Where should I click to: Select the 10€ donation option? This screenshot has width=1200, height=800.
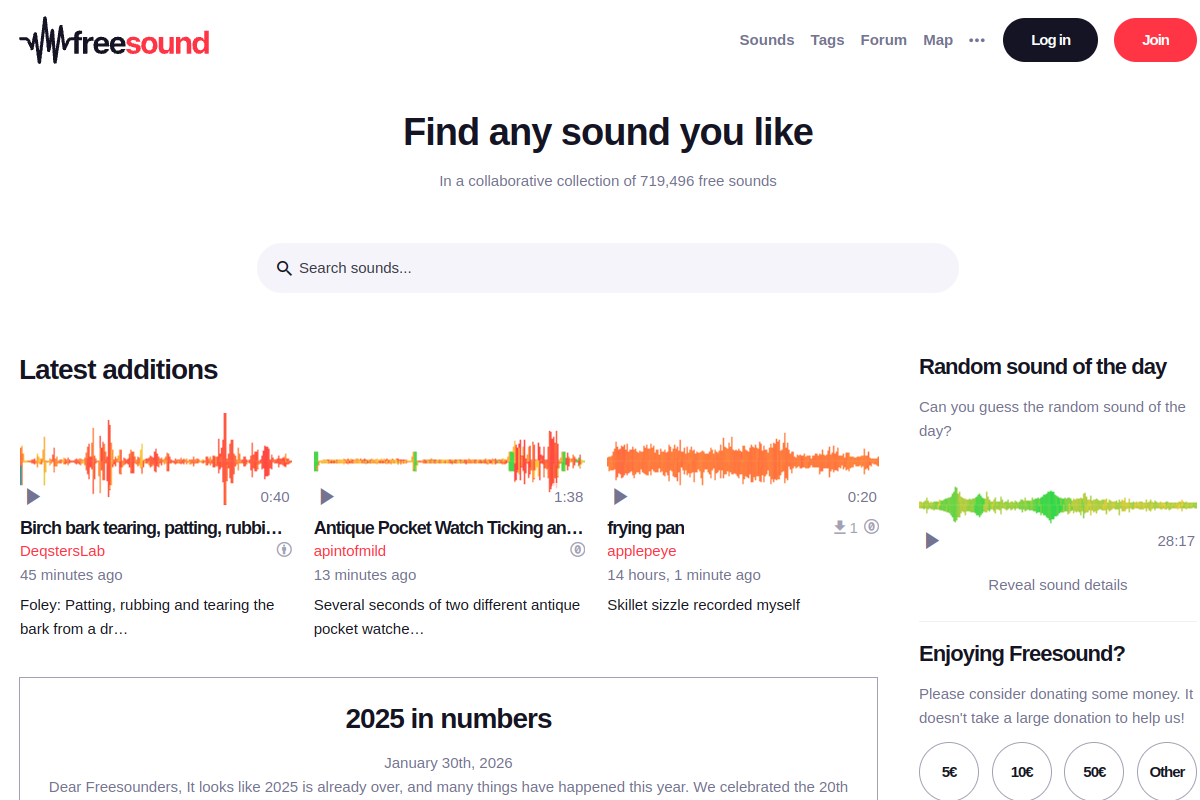(x=1021, y=771)
